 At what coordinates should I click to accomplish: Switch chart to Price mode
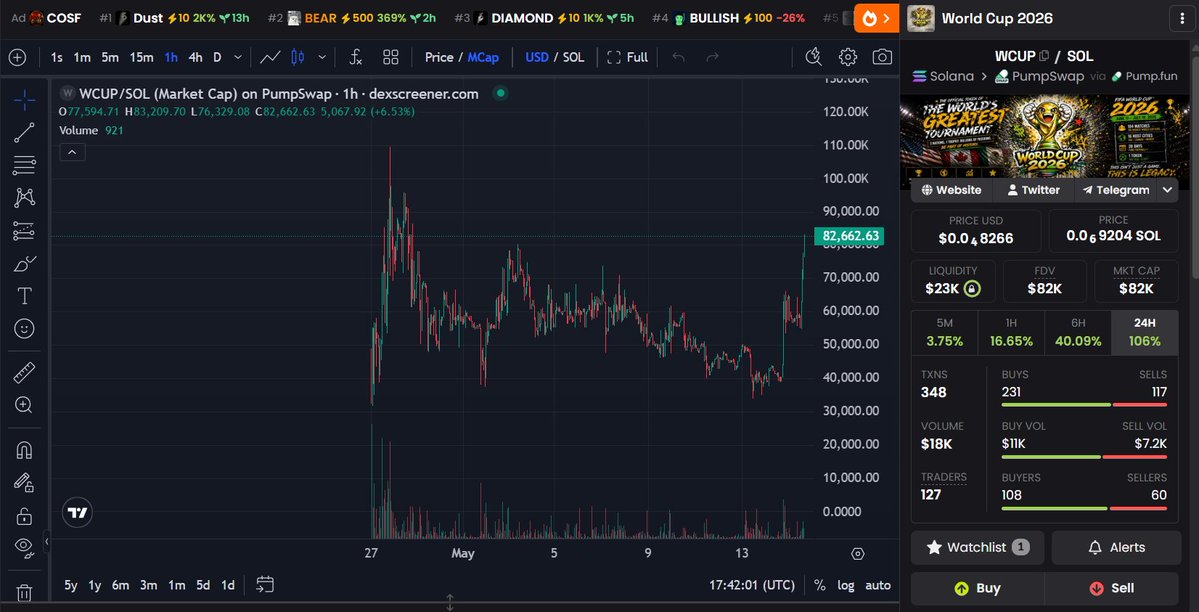(440, 57)
